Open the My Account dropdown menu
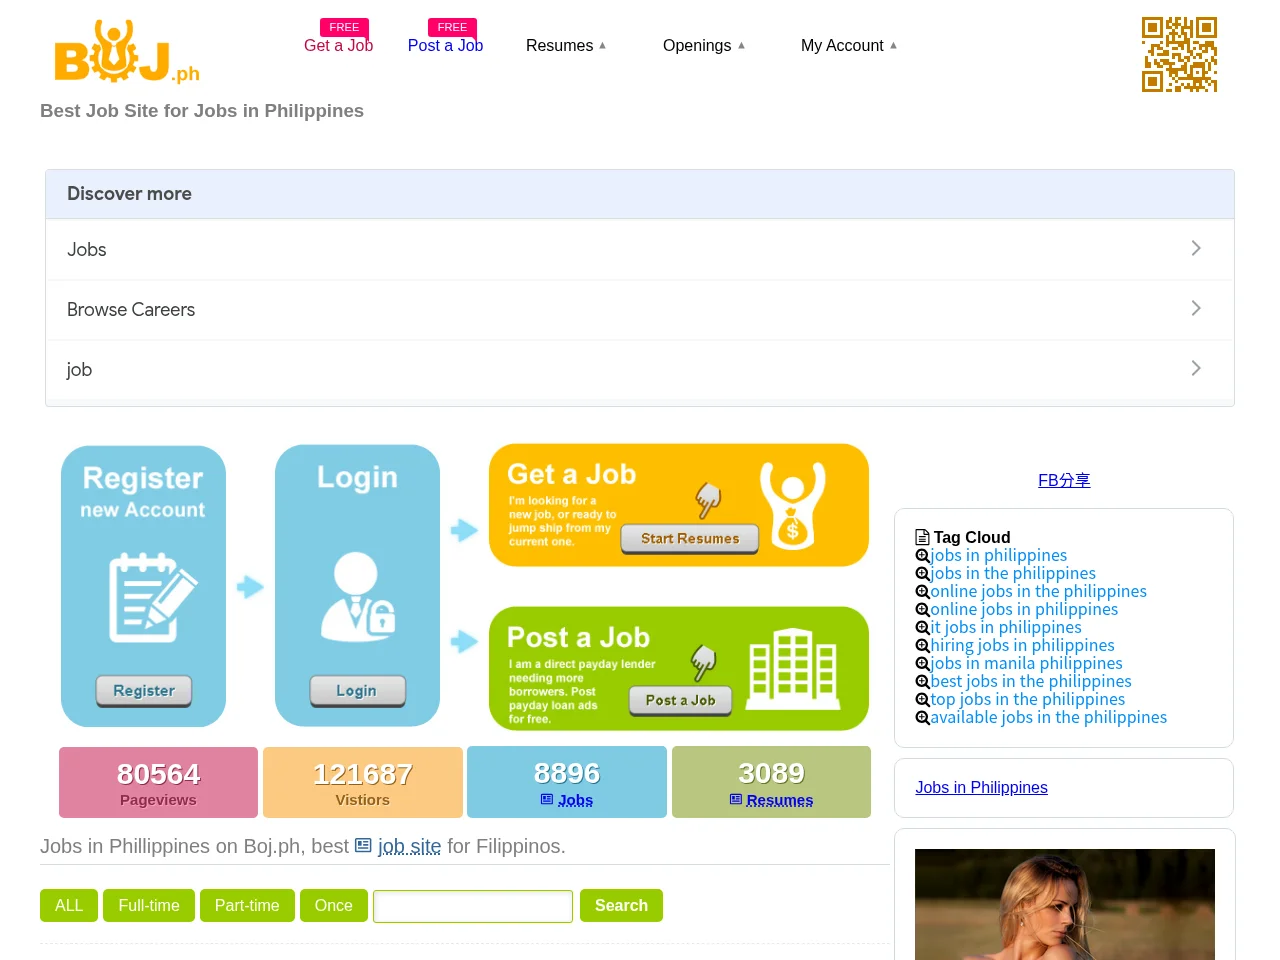 point(849,46)
